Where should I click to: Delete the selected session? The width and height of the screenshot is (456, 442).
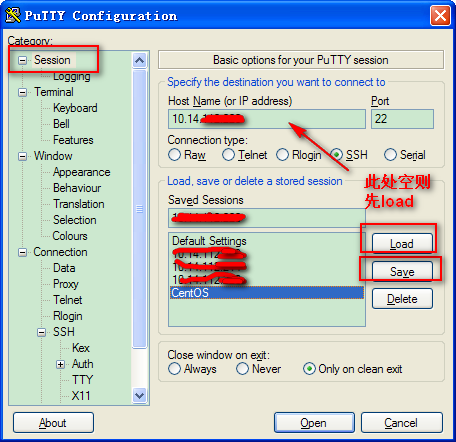tap(402, 299)
